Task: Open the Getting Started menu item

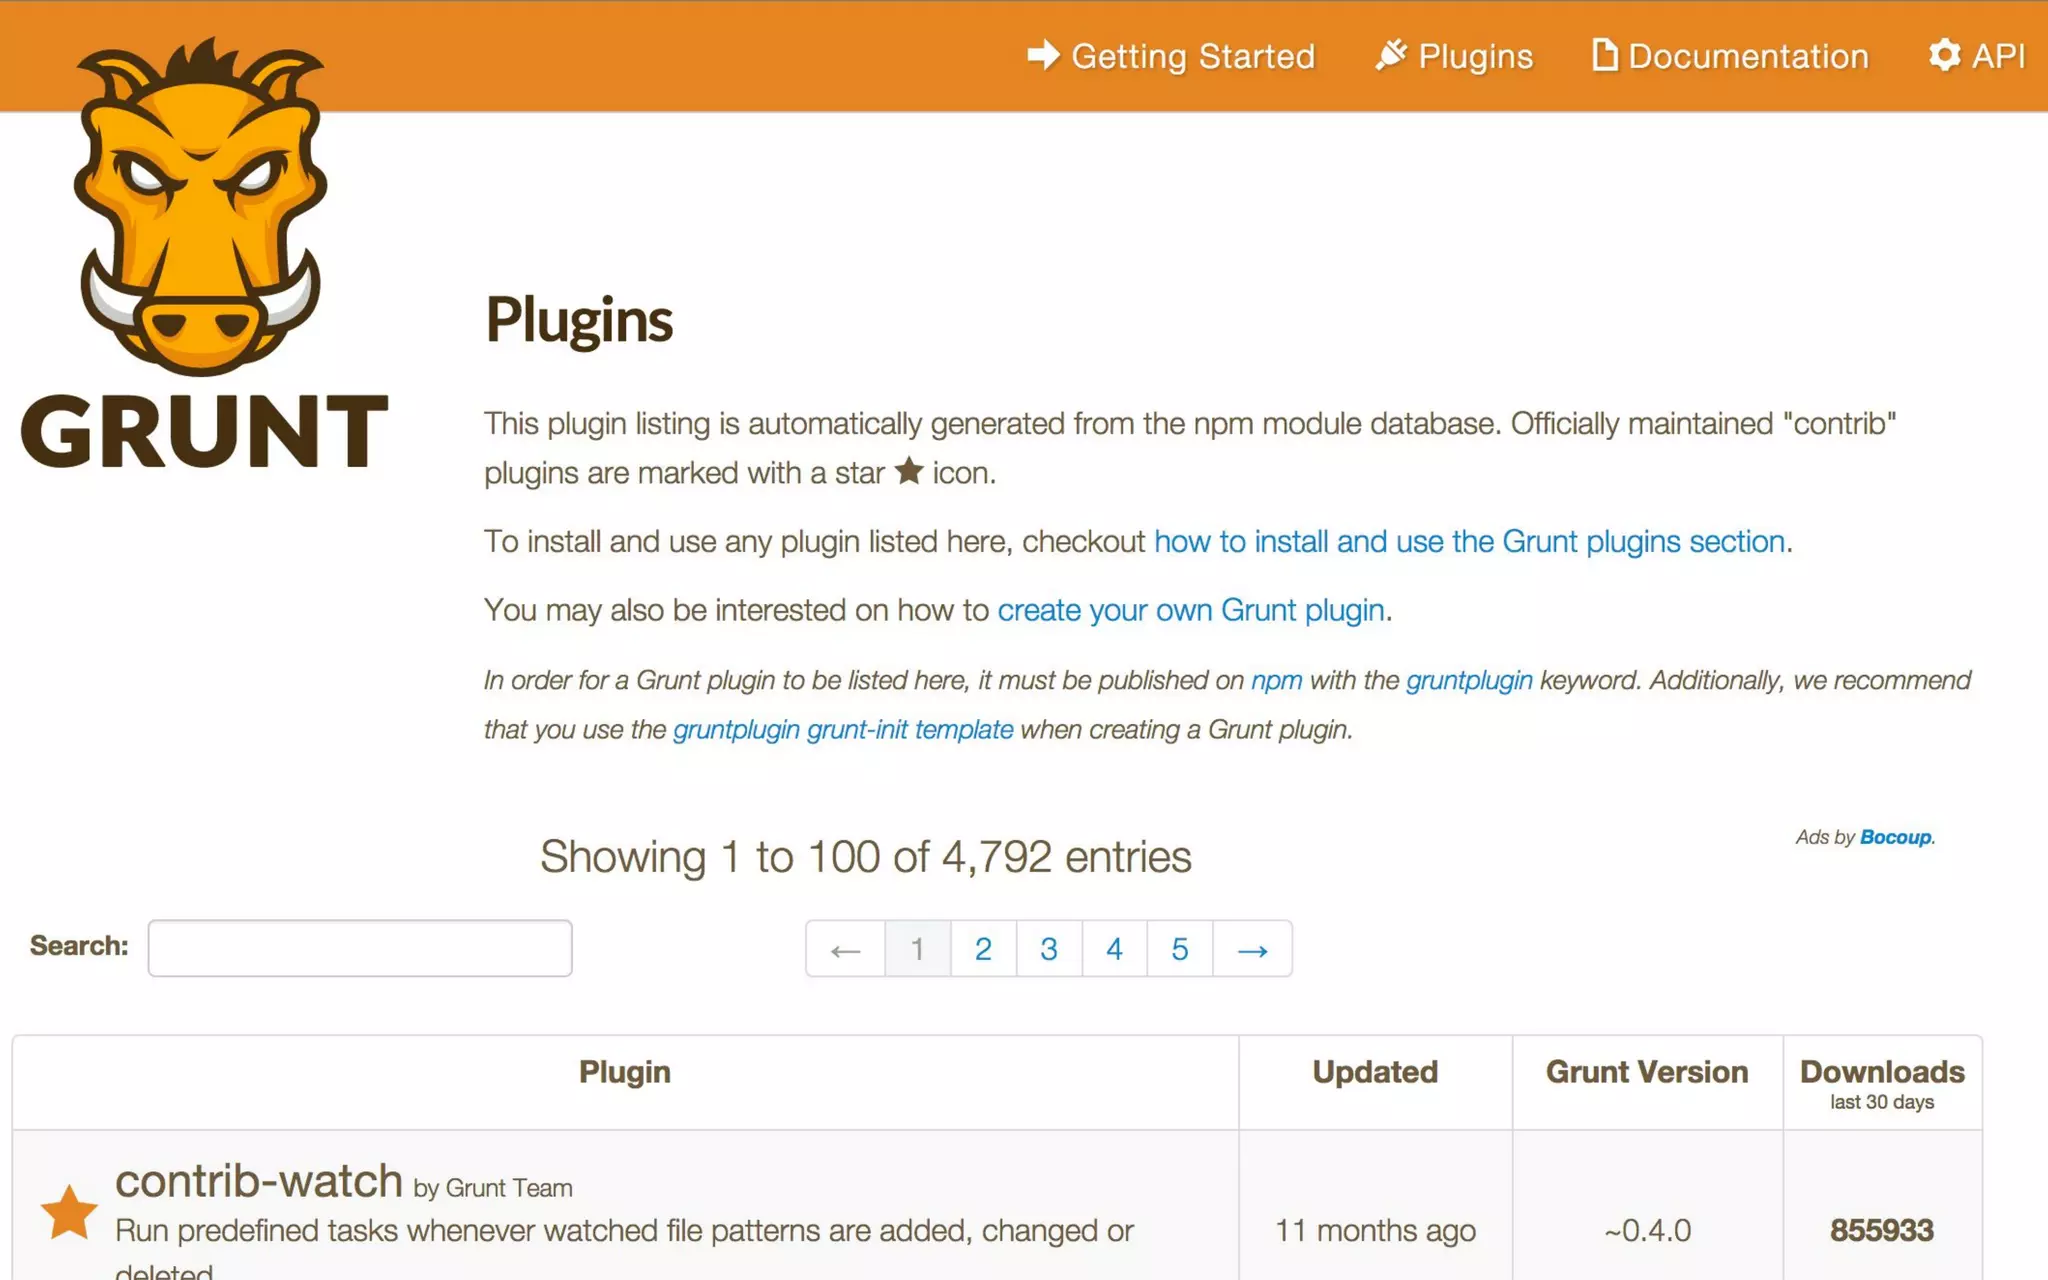Action: [x=1192, y=56]
